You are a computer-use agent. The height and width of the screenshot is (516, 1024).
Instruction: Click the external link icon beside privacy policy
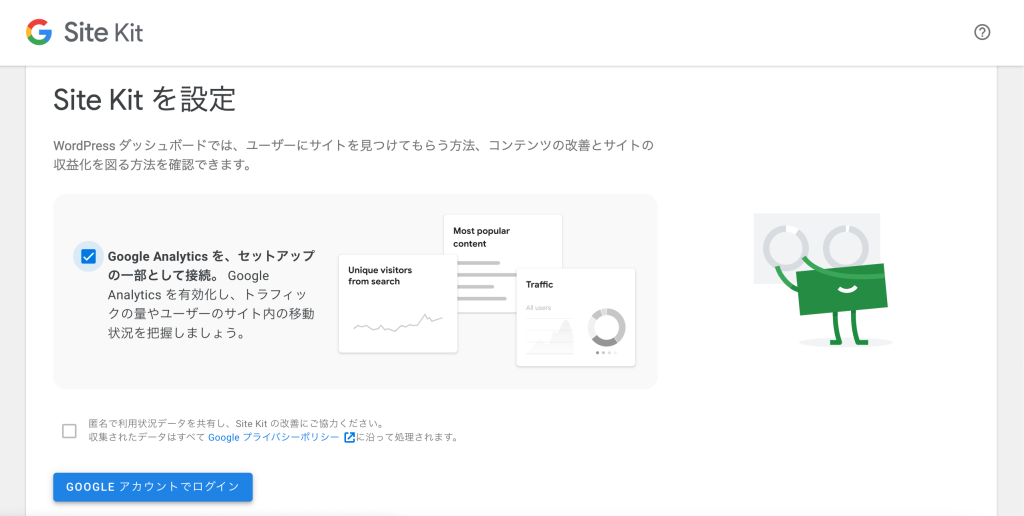tap(349, 438)
